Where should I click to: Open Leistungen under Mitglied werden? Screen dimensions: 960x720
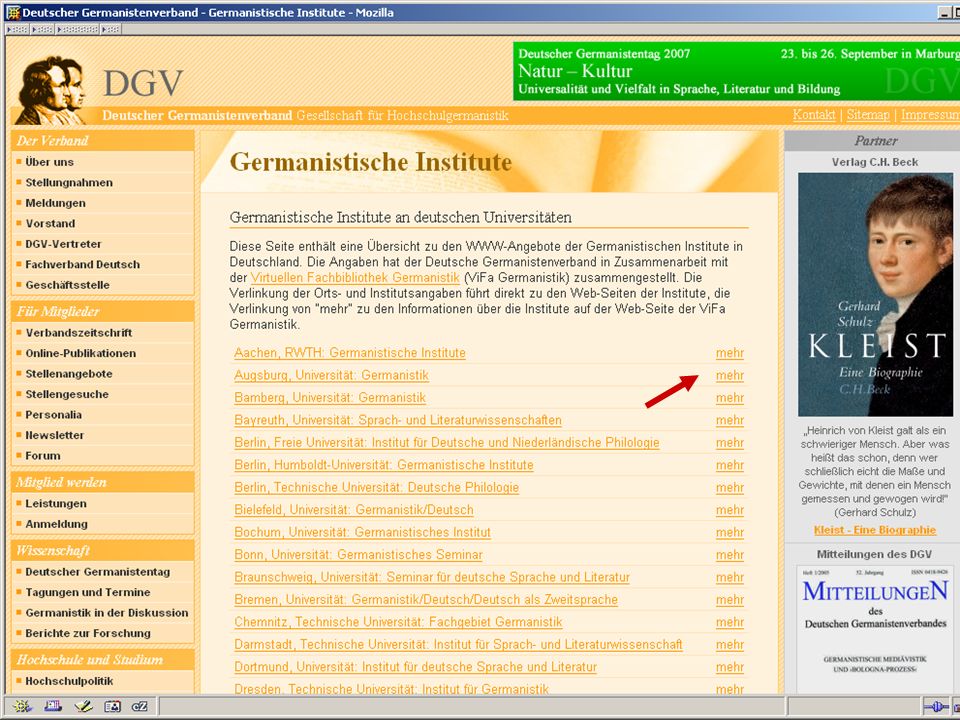point(56,503)
